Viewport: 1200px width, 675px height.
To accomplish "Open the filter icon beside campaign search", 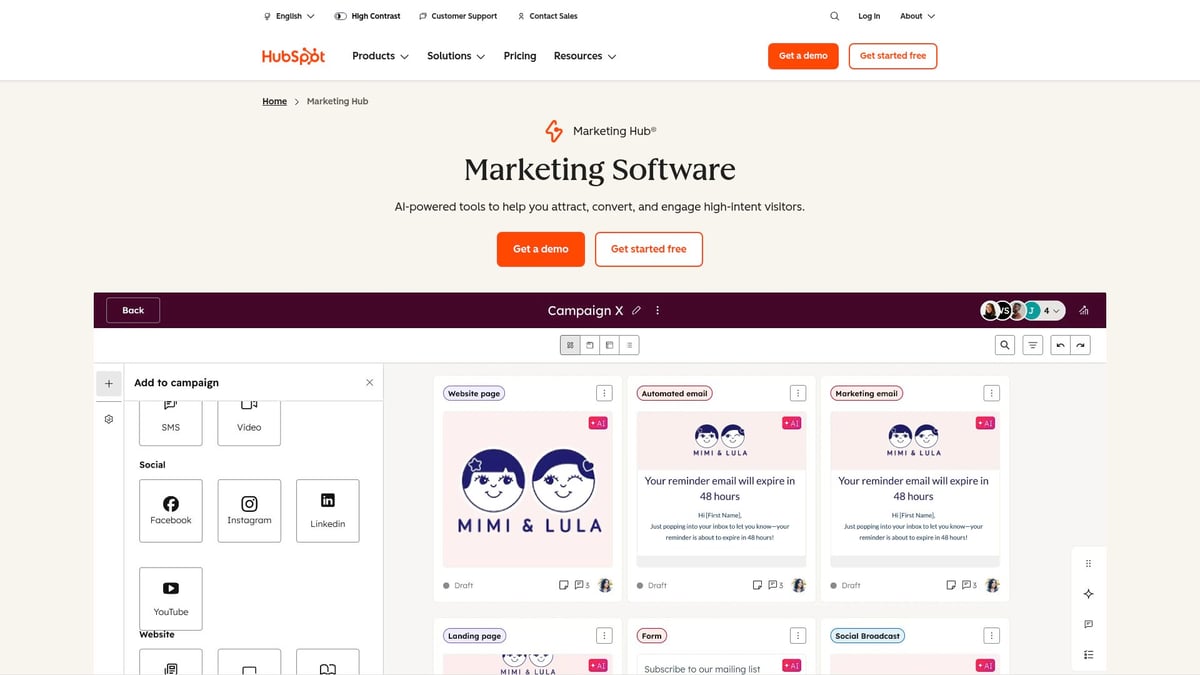I will pos(1033,345).
